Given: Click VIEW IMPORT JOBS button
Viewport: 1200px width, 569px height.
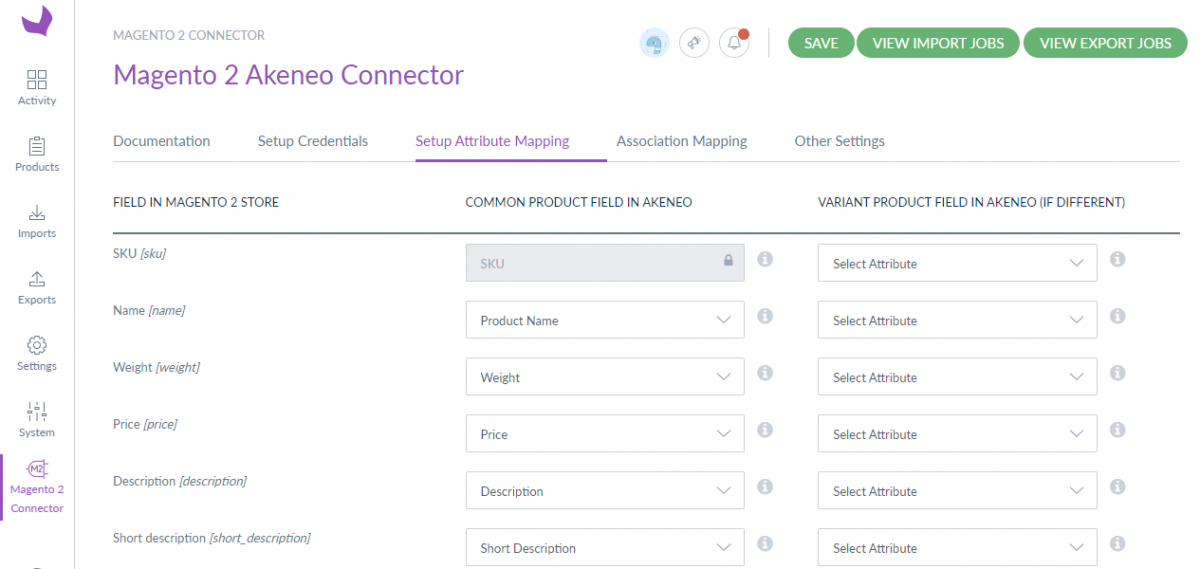Looking at the screenshot, I should 938,43.
